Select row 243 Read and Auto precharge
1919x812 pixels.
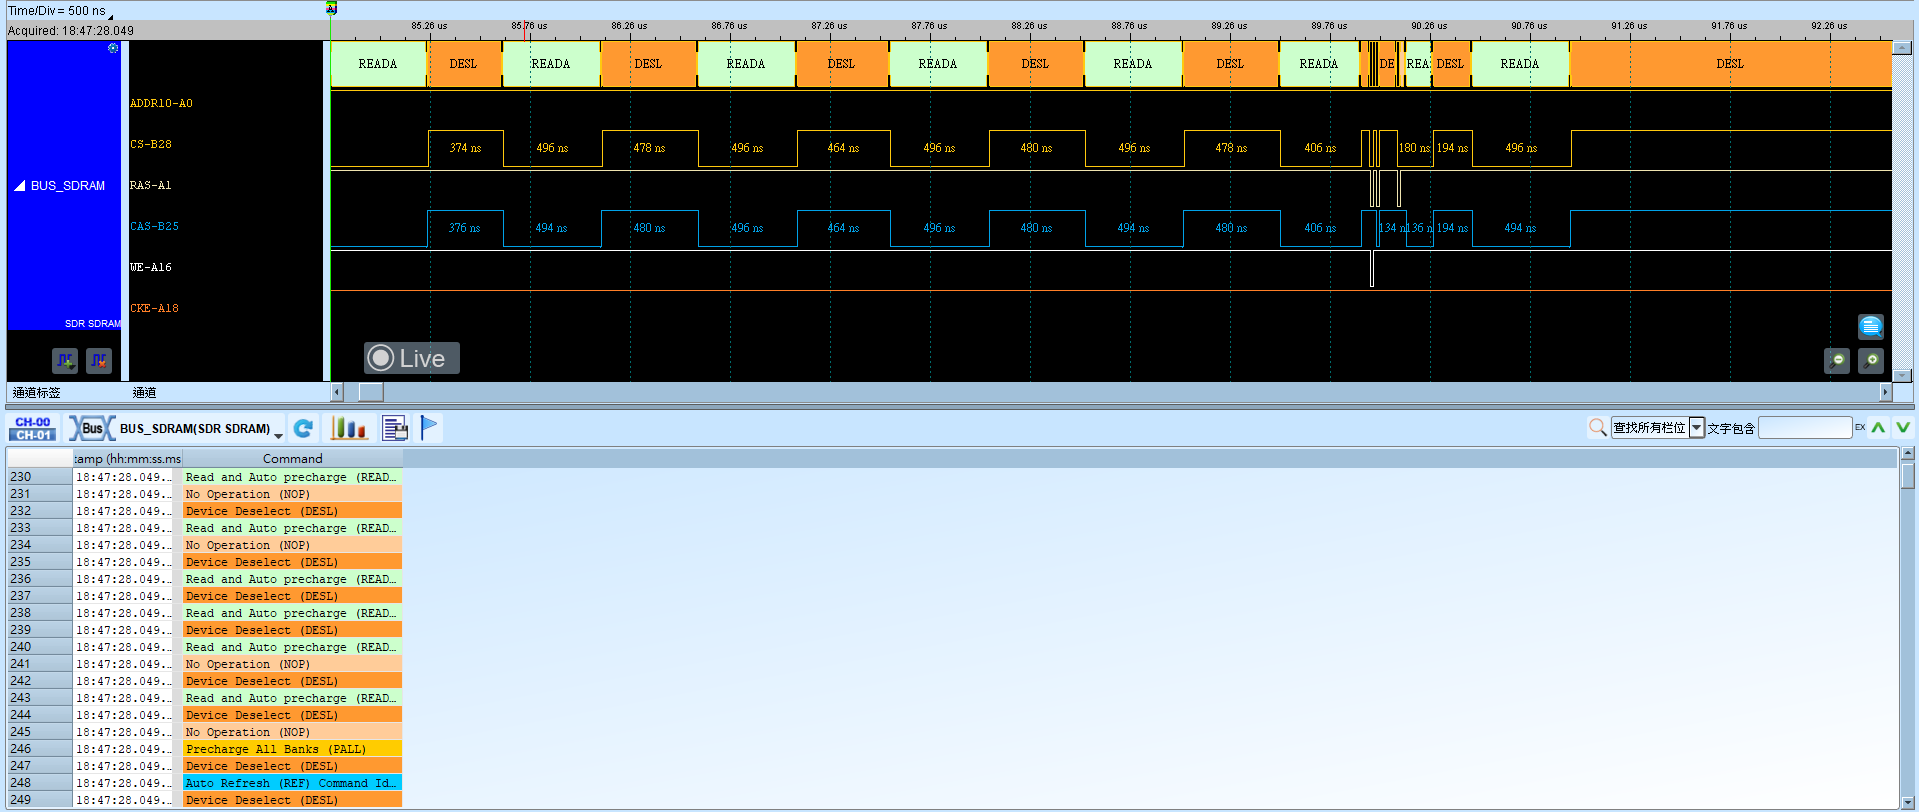(292, 698)
